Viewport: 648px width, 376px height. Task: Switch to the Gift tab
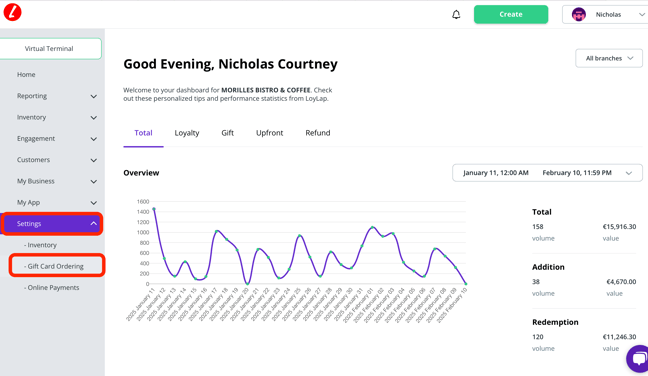coord(227,133)
